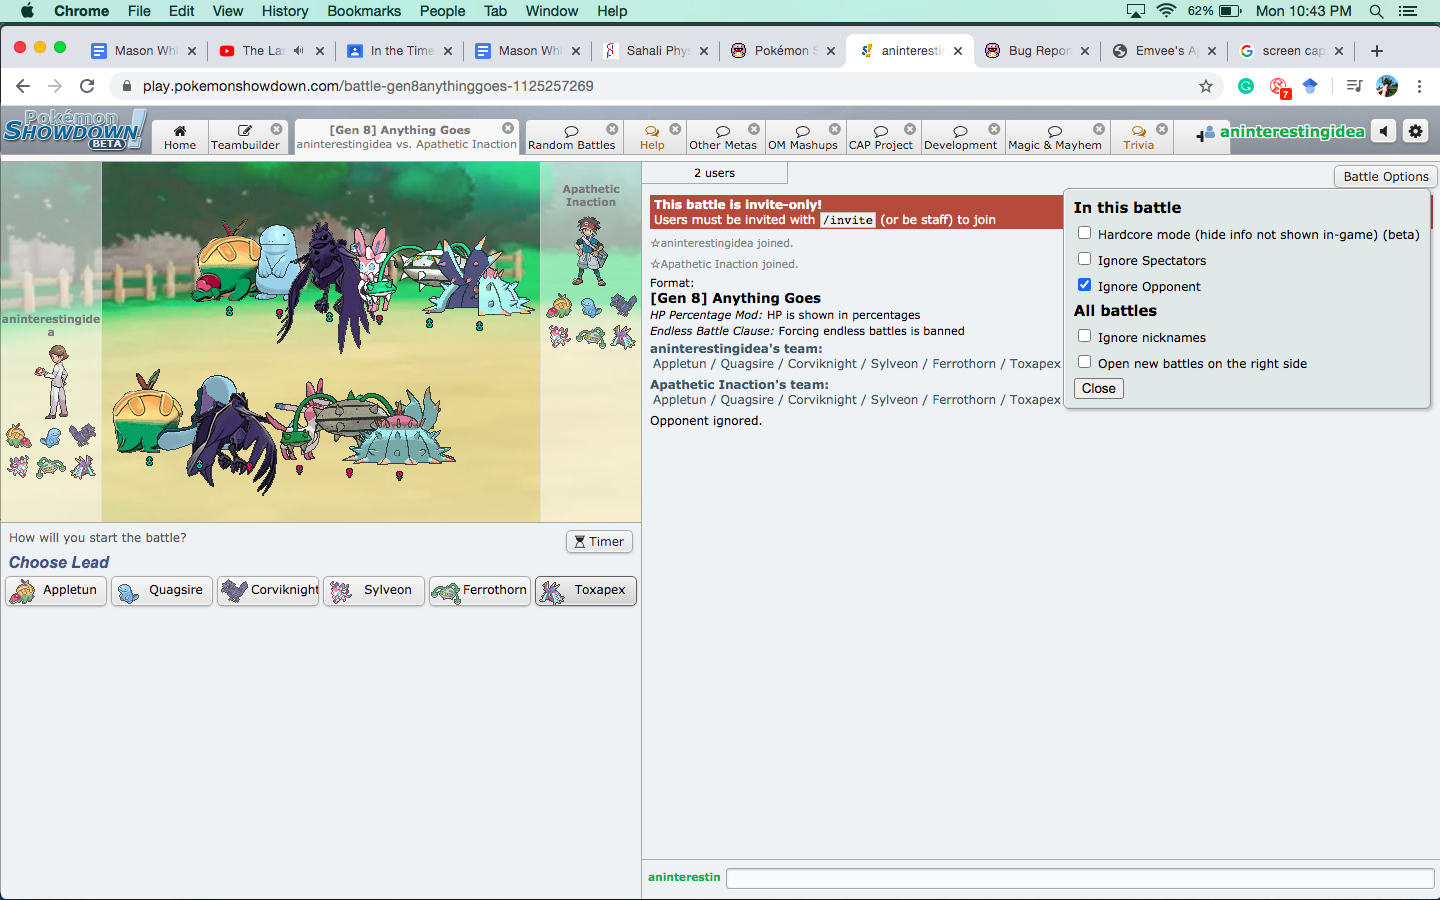Close the Development tab
Screen dimensions: 1440x900
(994, 129)
